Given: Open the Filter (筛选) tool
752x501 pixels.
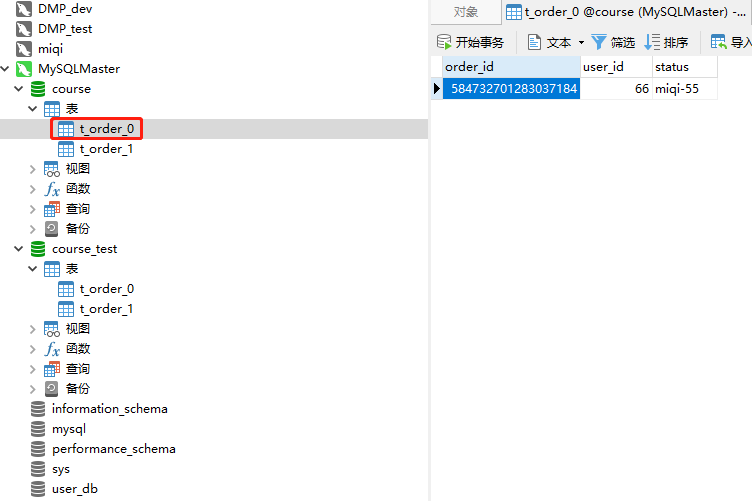Looking at the screenshot, I should (x=613, y=42).
